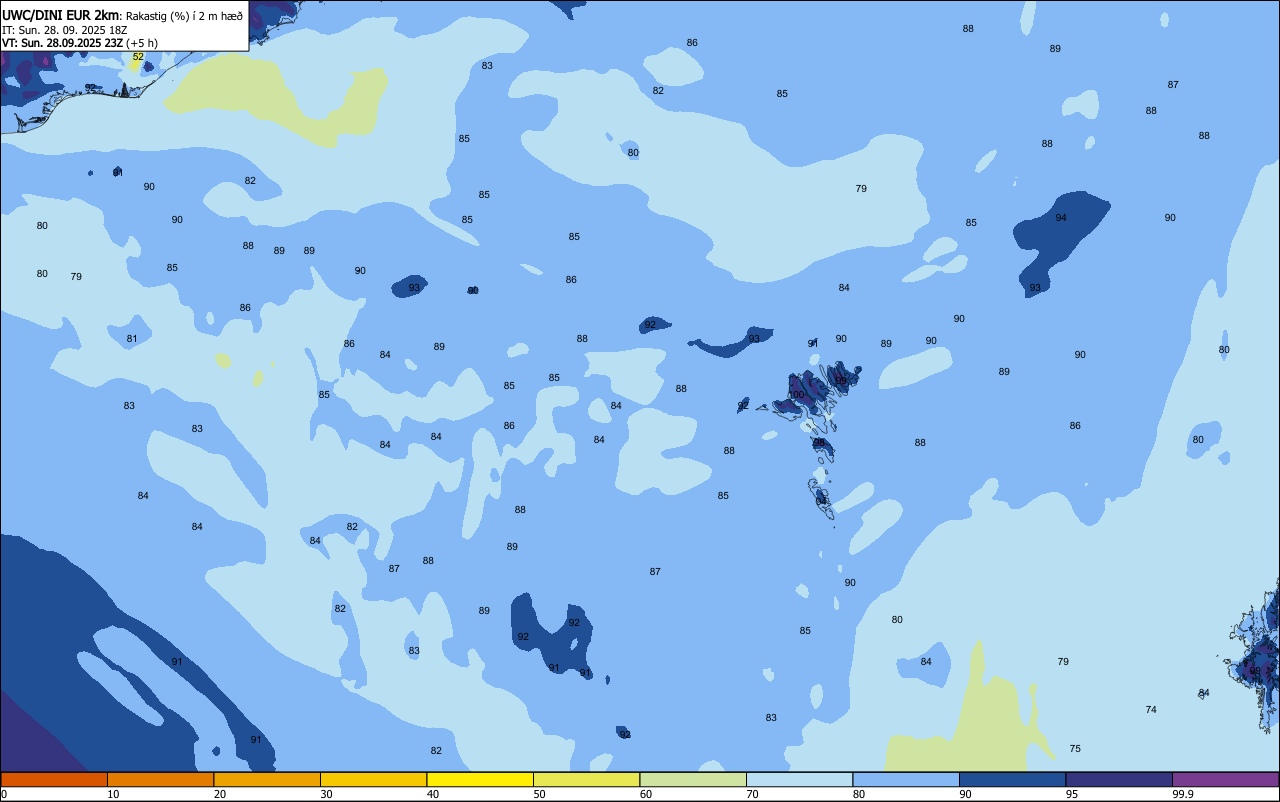1280x802 pixels.
Task: Select the navy 95–99.9 legend segment
Action: click(1119, 779)
